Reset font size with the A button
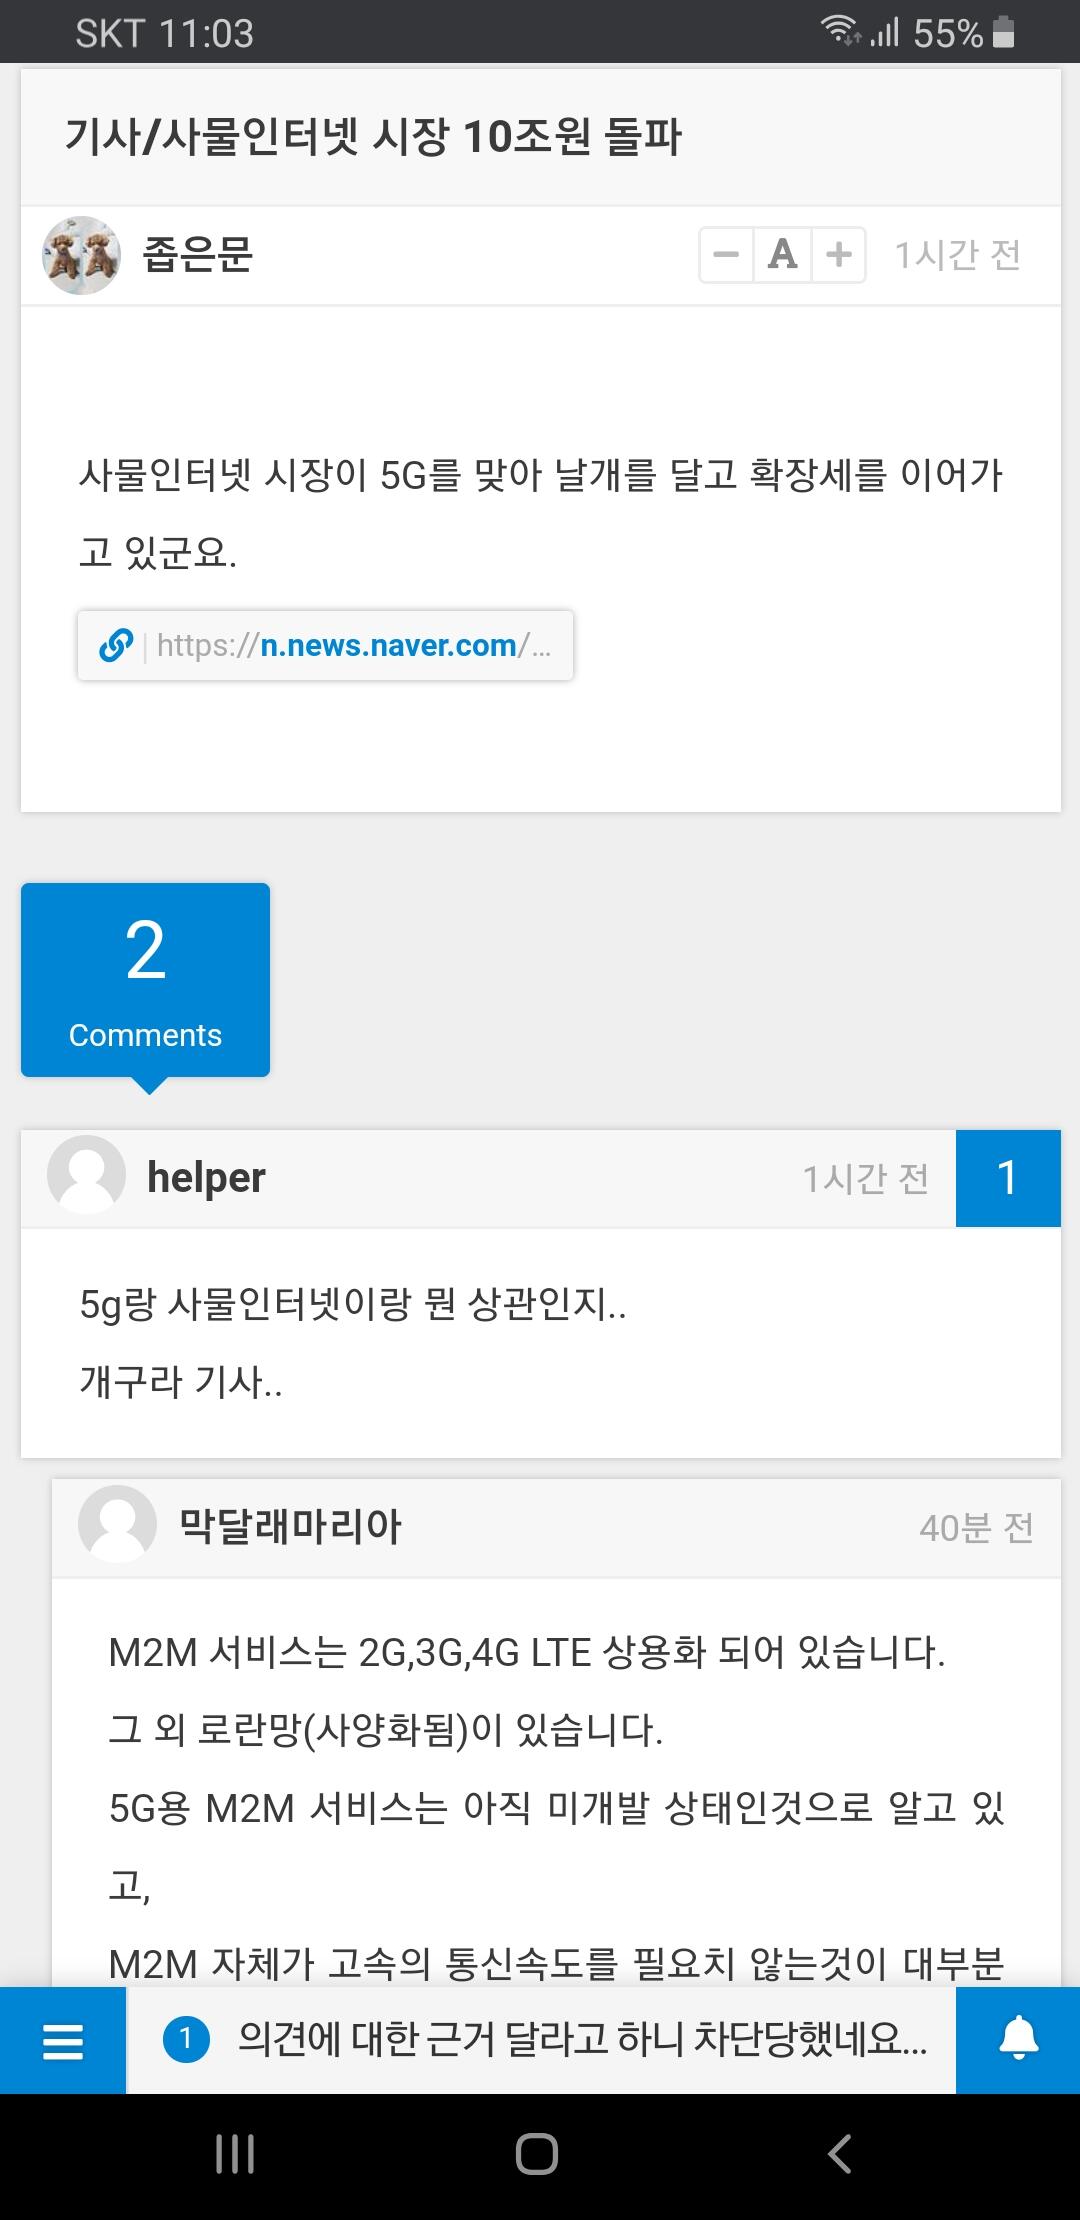The image size is (1080, 2220). click(782, 255)
